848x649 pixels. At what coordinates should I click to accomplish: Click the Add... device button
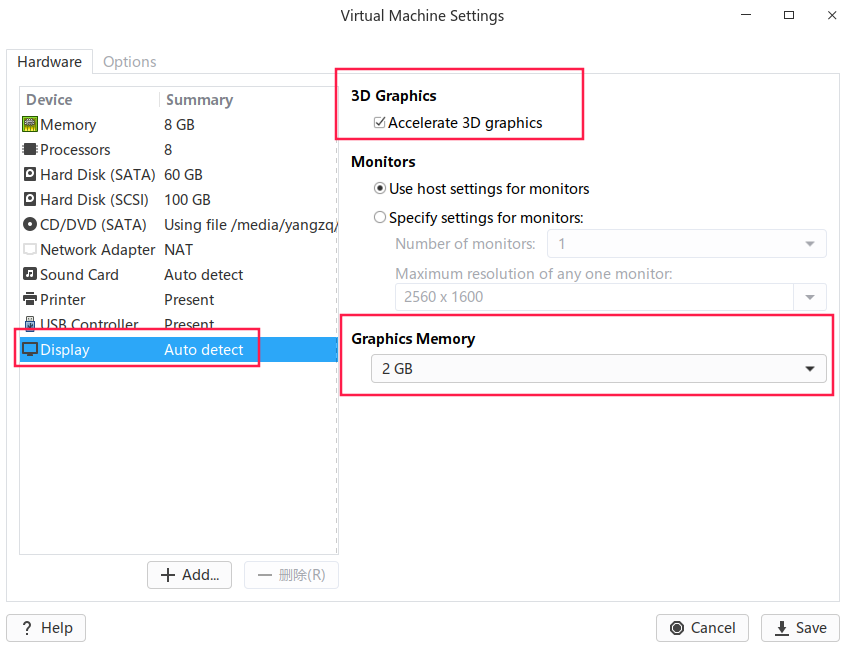190,575
